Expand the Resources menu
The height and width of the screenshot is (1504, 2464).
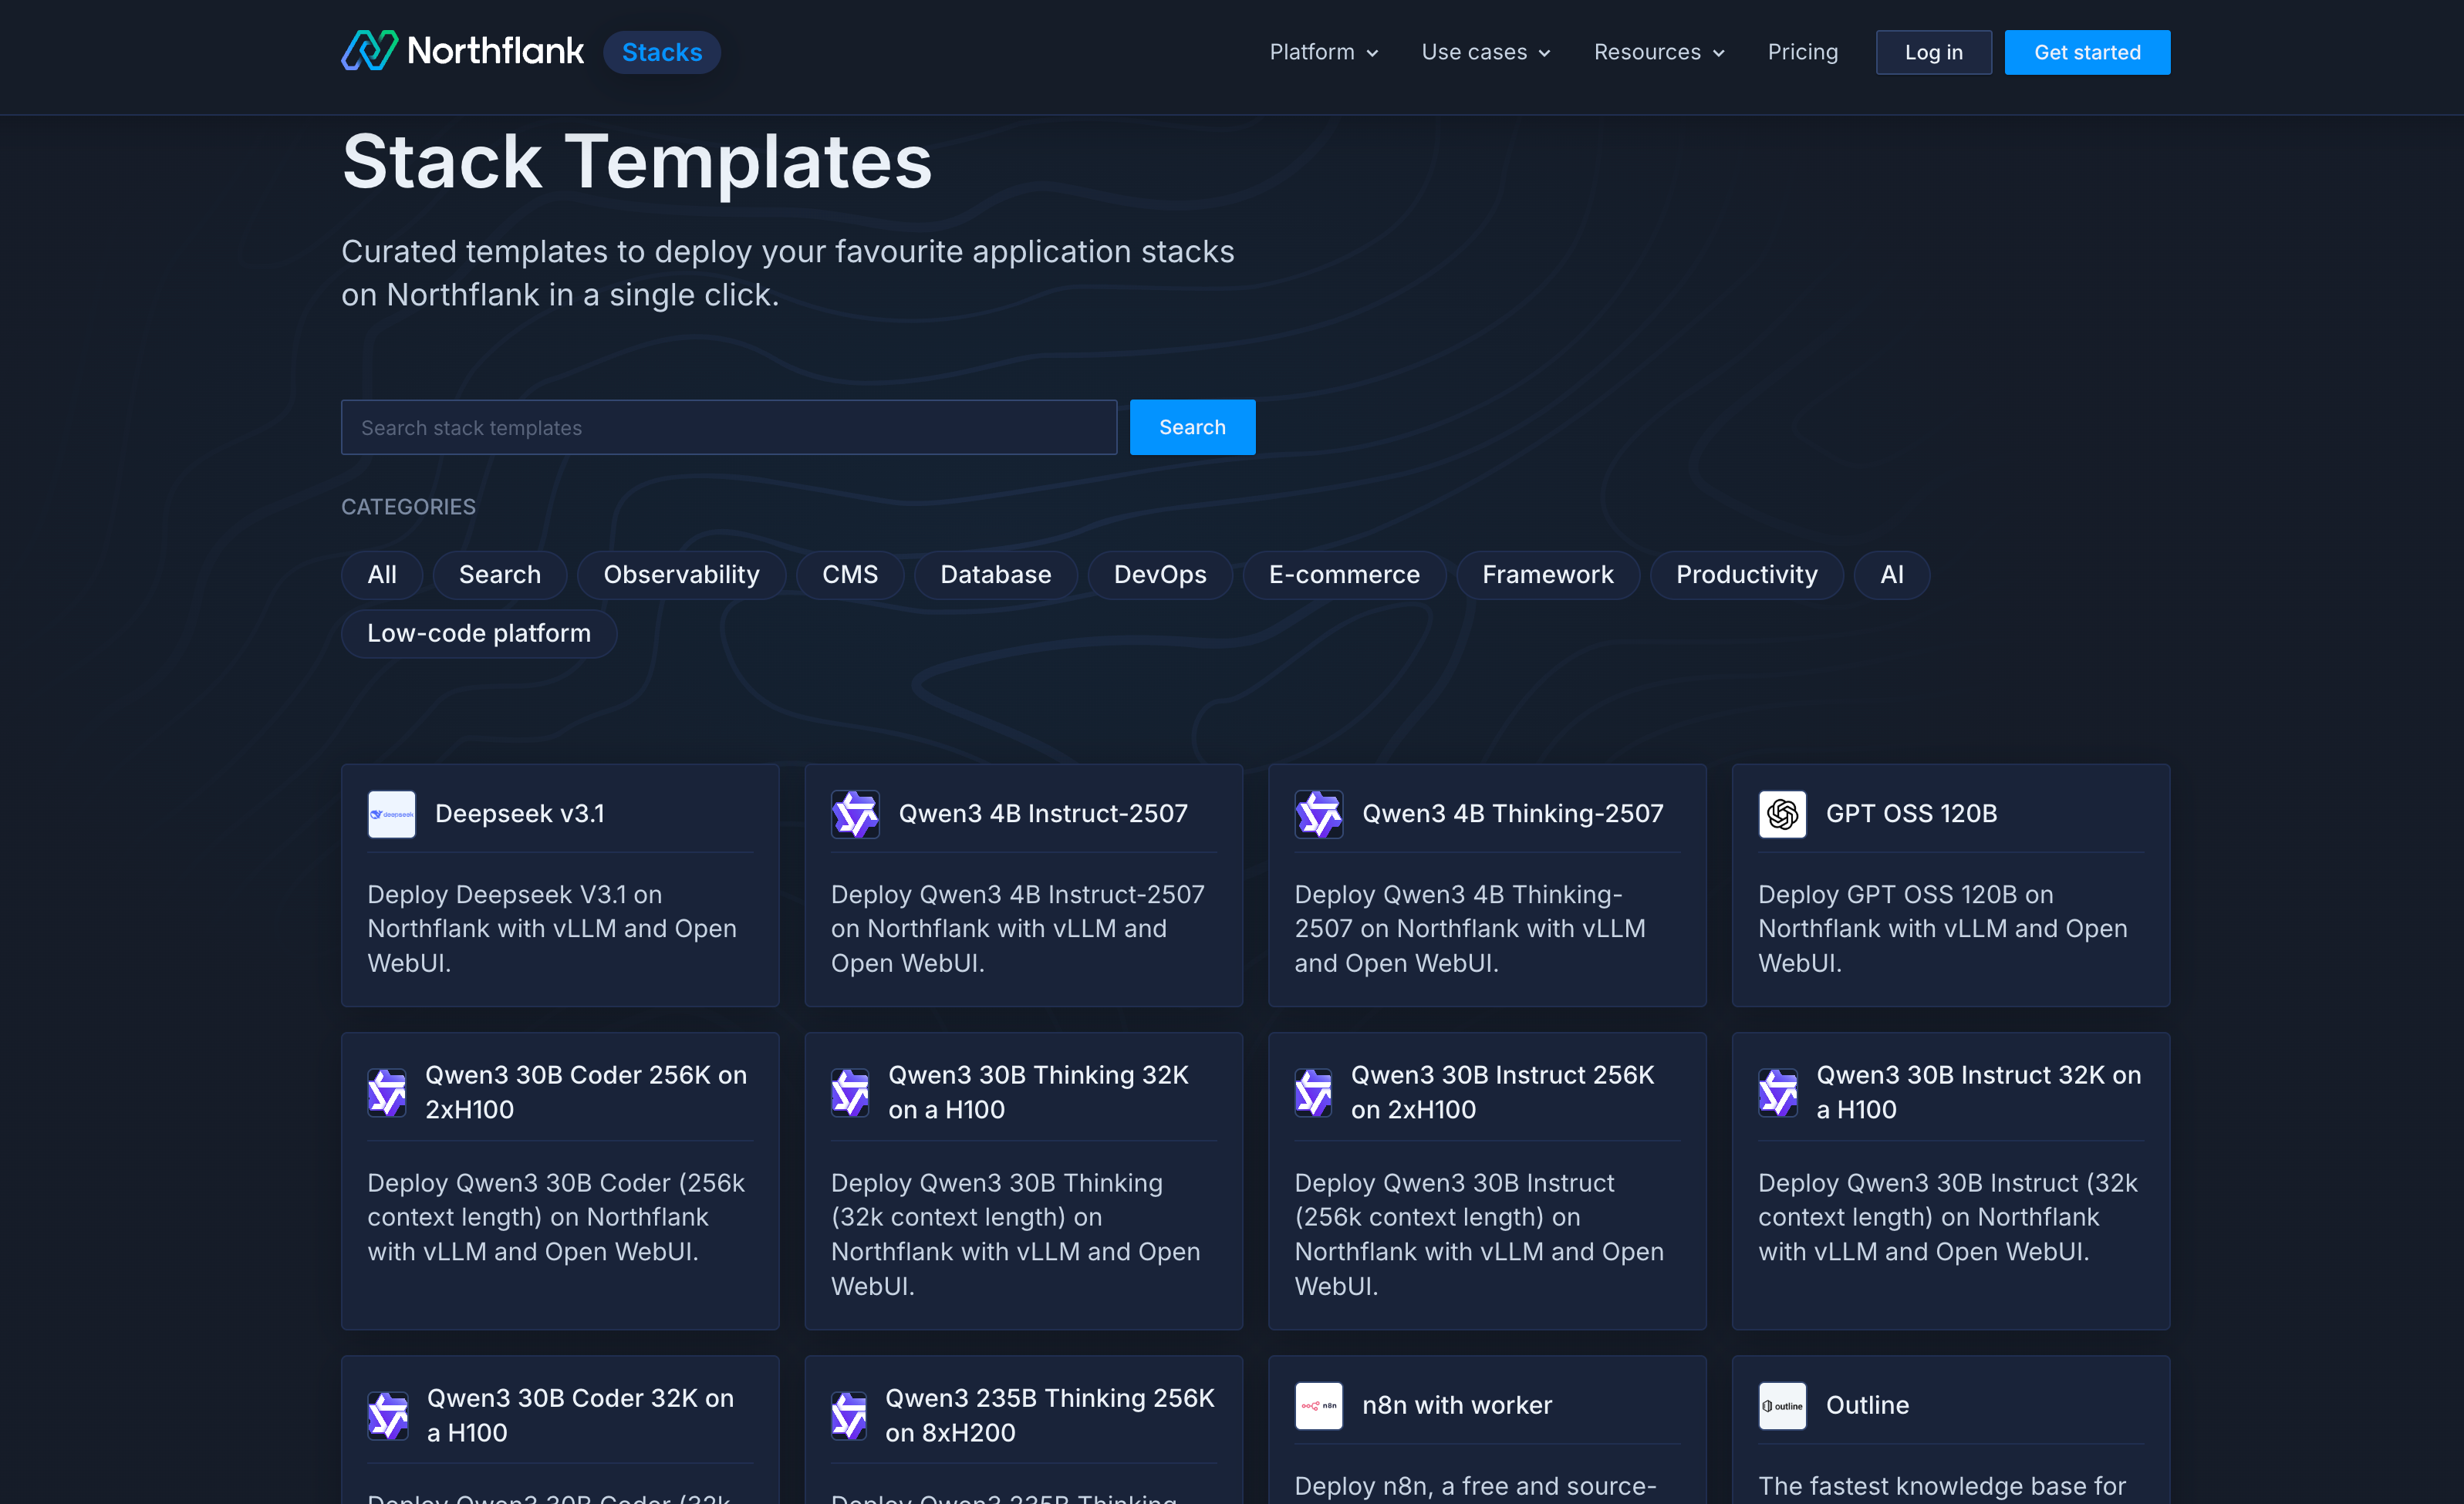[x=1659, y=52]
